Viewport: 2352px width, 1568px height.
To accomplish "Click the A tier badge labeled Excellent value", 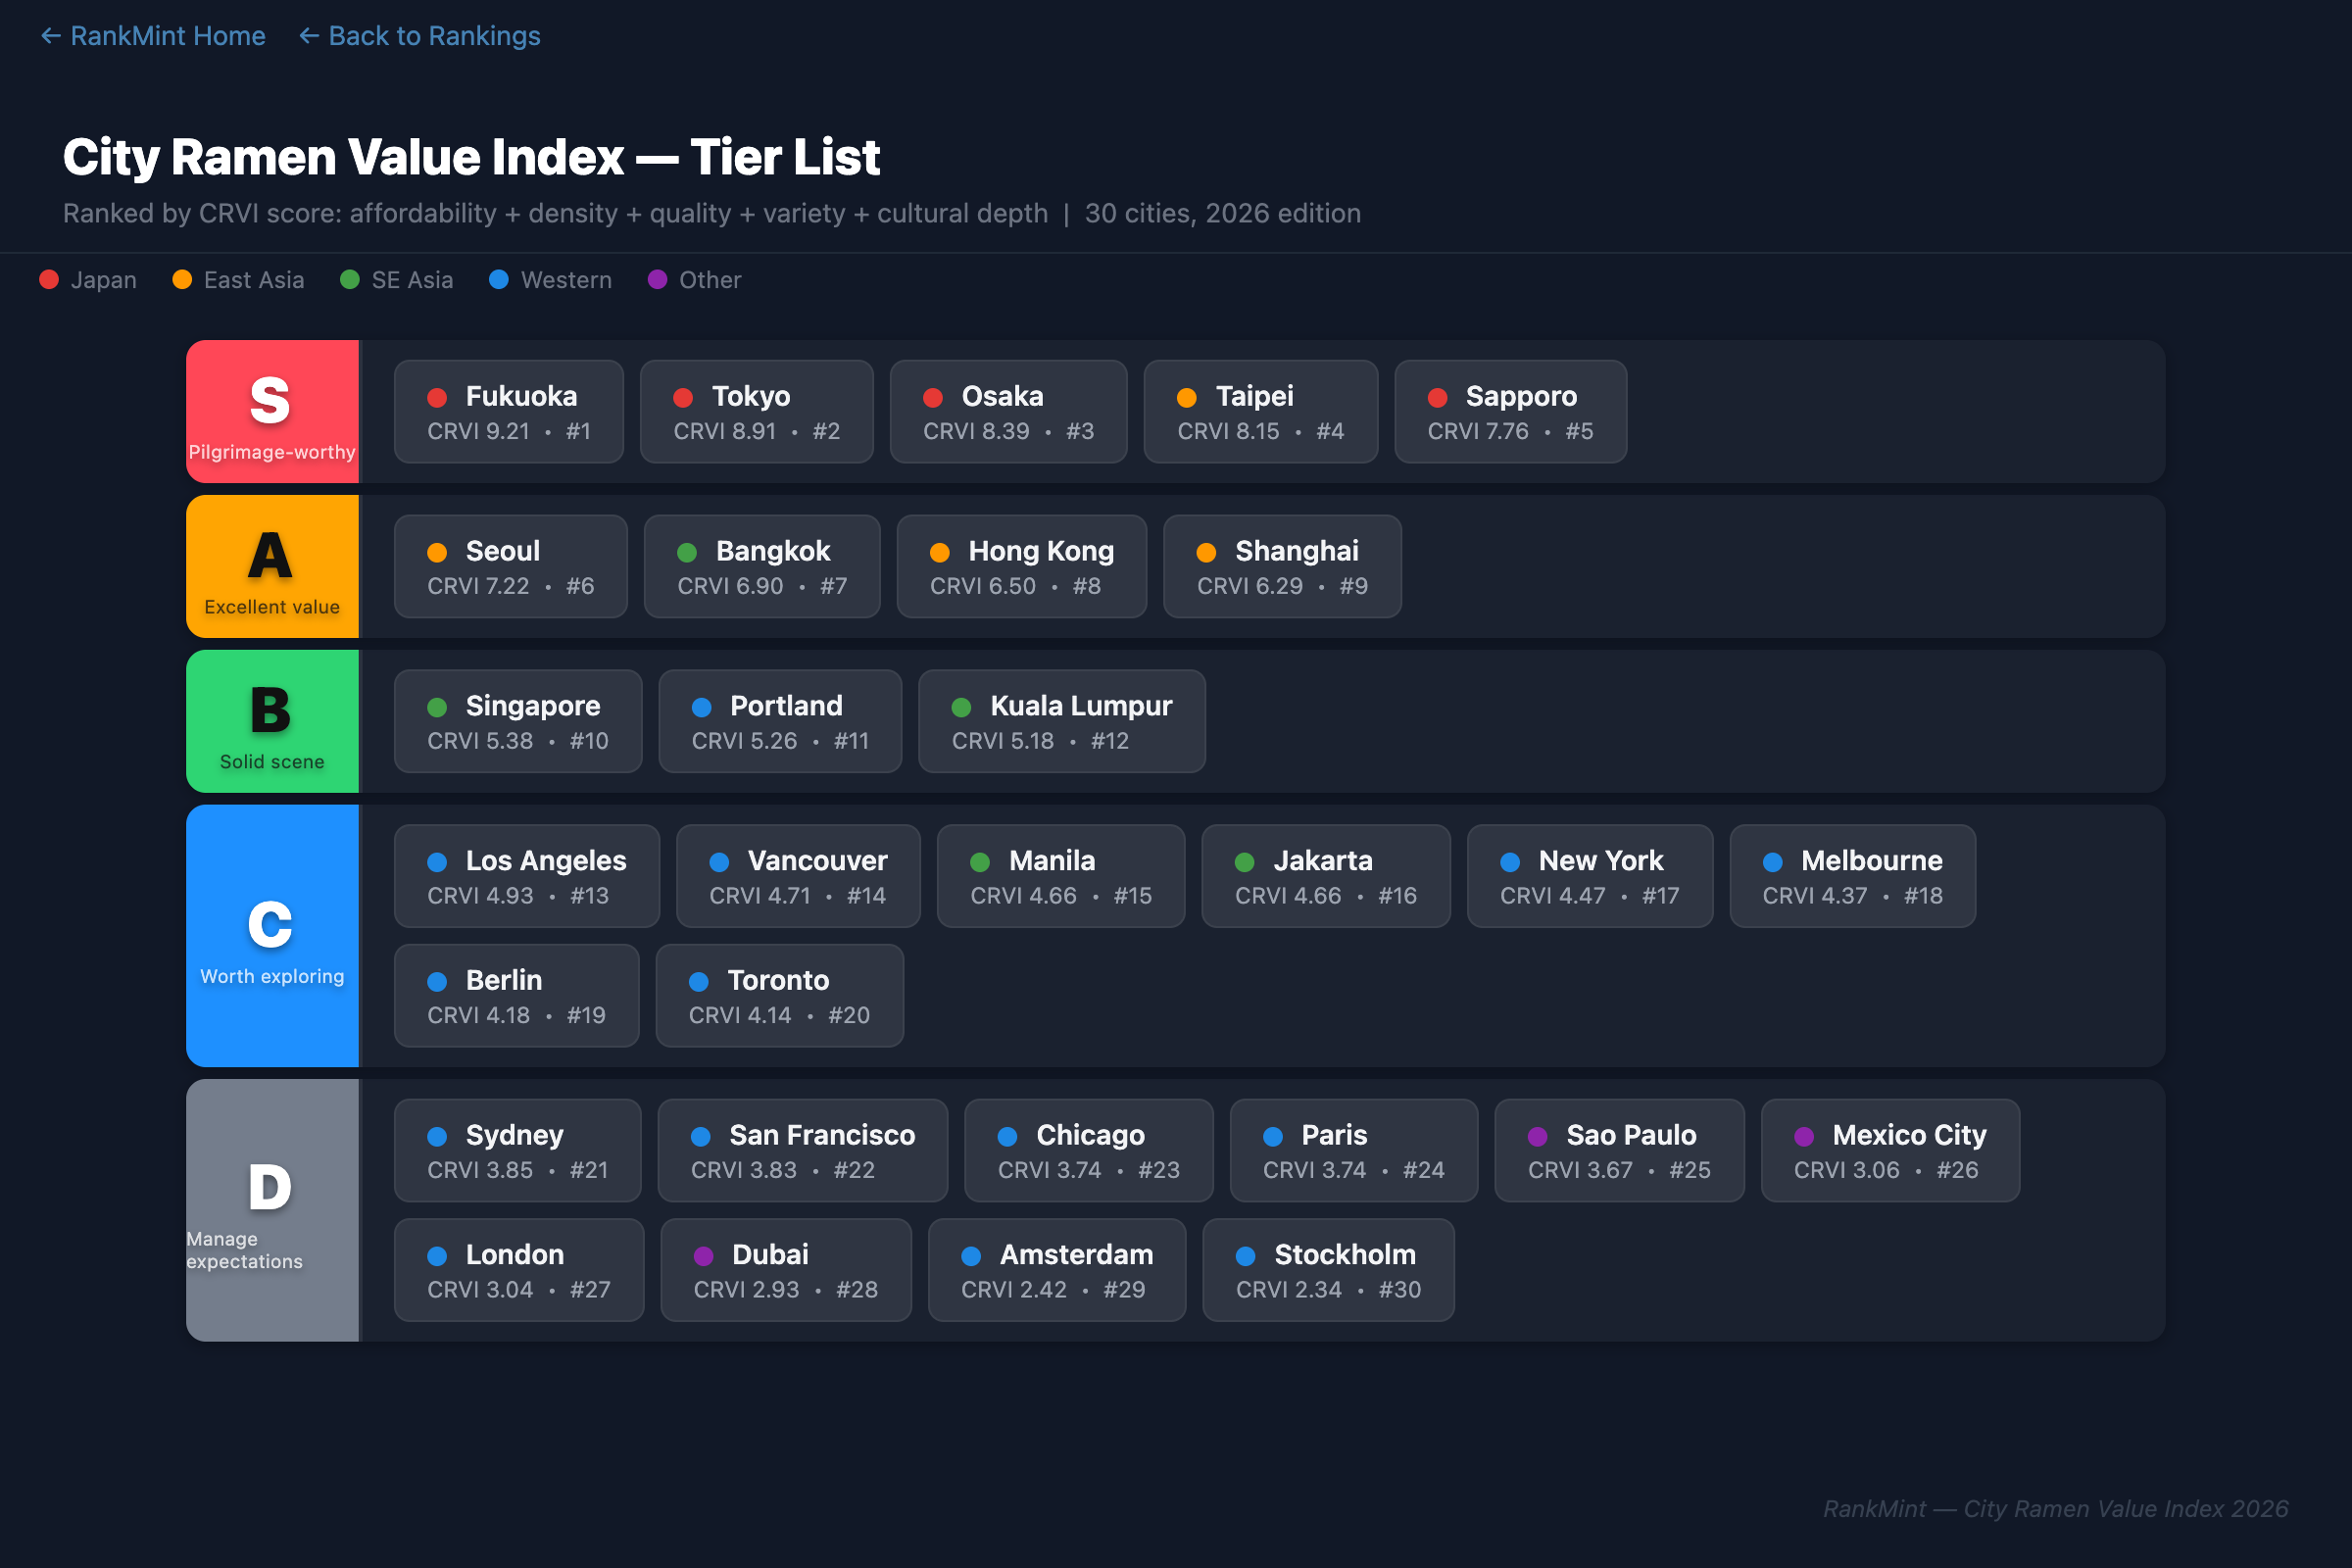I will 271,566.
